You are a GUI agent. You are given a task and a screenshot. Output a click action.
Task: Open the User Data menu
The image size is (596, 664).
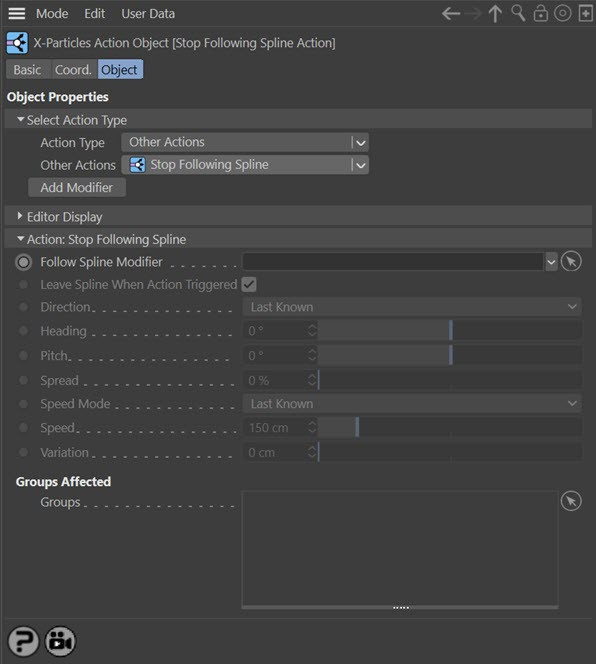(x=148, y=14)
